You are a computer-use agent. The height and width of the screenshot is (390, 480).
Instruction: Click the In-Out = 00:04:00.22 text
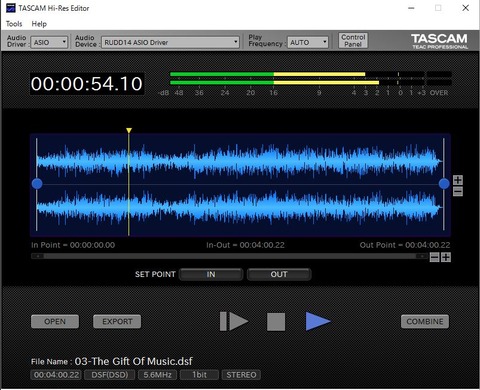[245, 245]
